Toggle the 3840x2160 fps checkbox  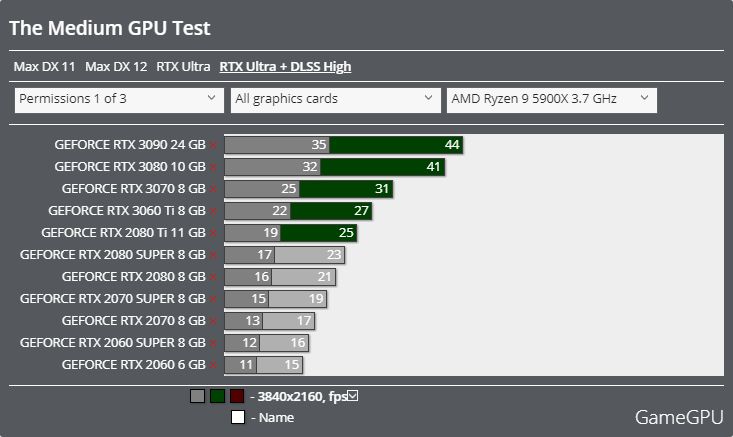click(353, 396)
